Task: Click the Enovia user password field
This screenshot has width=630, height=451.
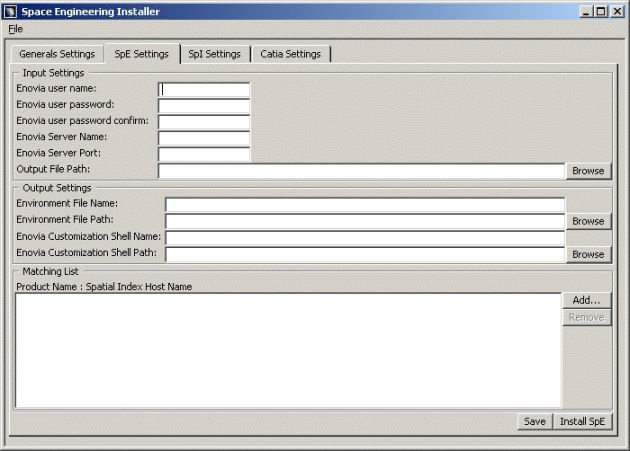Action: coord(204,106)
